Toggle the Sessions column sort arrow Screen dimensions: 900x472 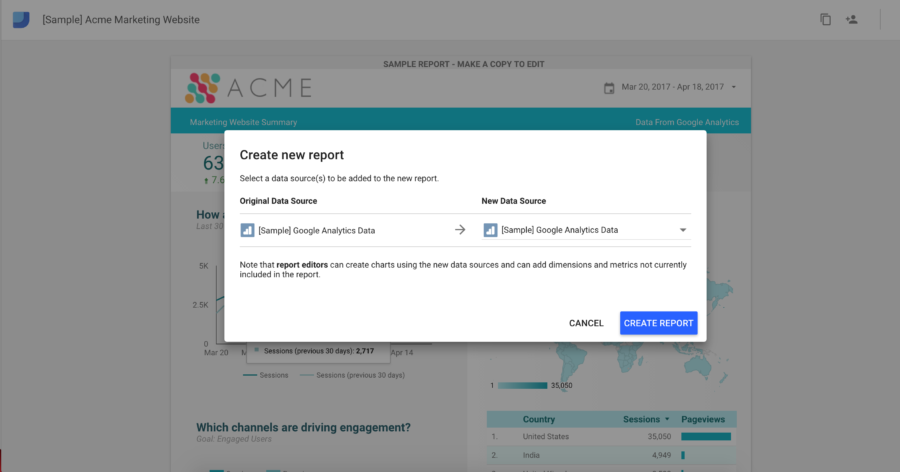pos(667,419)
